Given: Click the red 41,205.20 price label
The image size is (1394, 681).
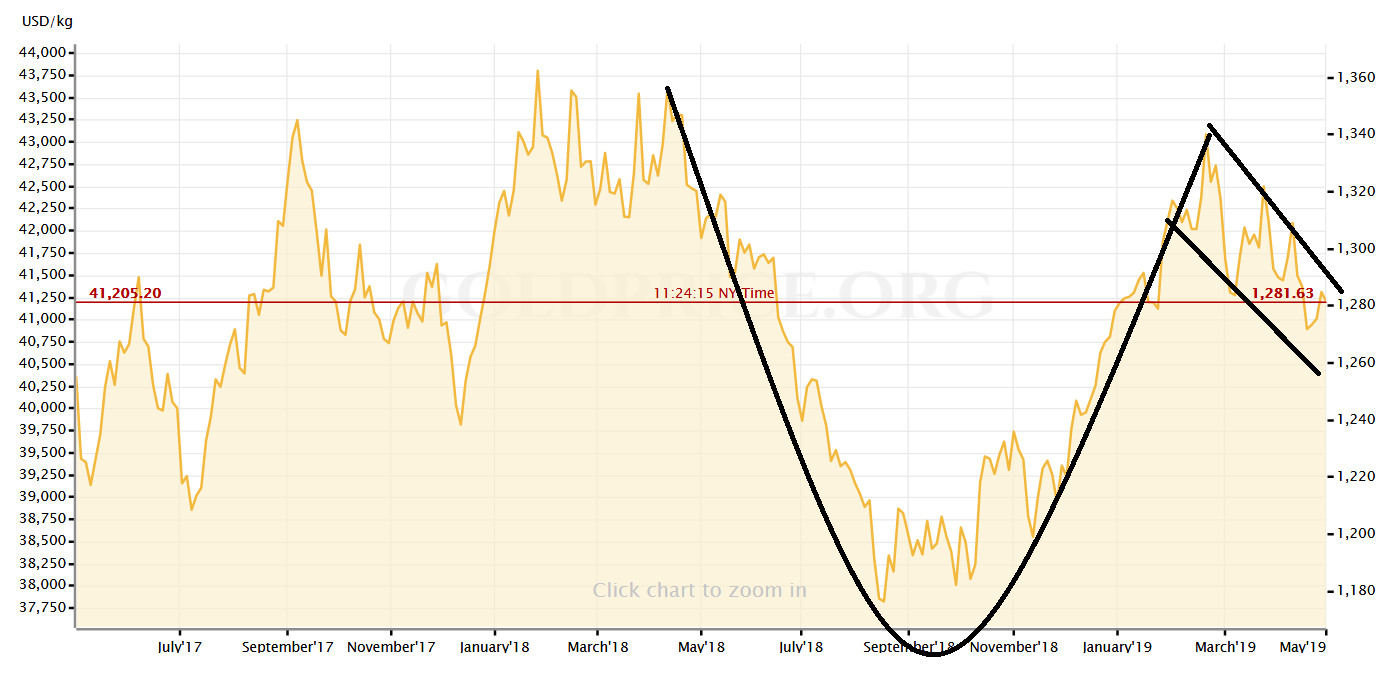Looking at the screenshot, I should coord(125,293).
